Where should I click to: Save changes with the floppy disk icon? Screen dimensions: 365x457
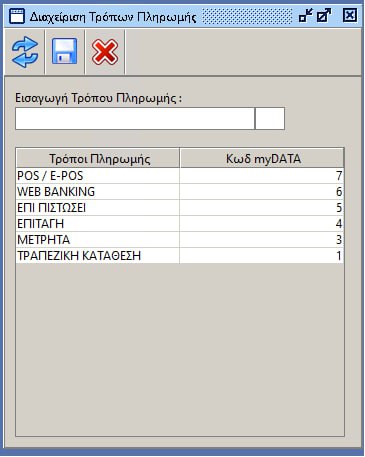(x=65, y=51)
